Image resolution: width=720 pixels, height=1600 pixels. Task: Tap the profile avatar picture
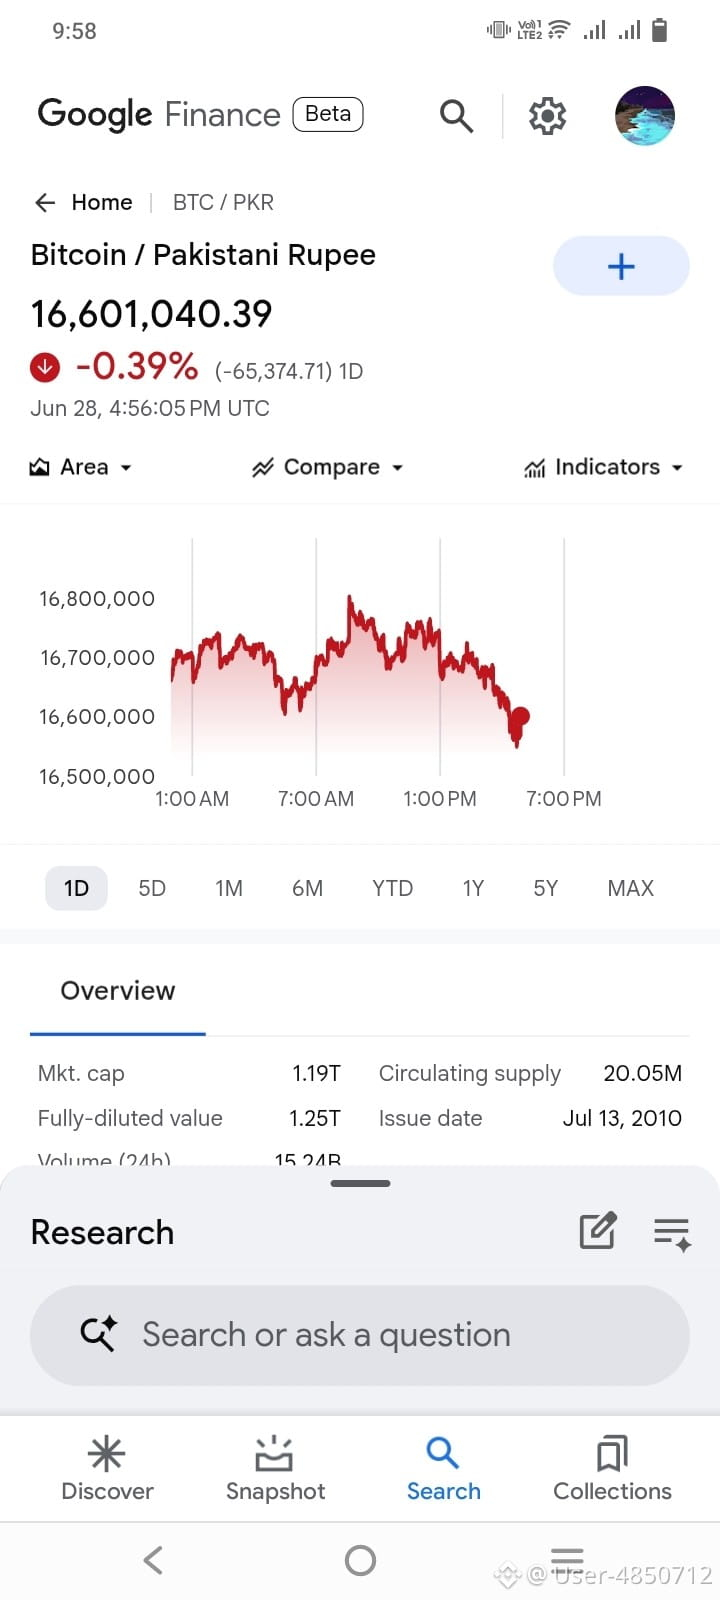tap(645, 116)
